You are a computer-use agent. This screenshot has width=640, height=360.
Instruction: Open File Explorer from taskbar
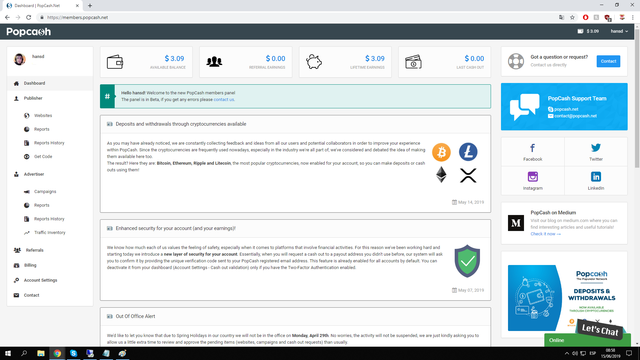[41, 353]
